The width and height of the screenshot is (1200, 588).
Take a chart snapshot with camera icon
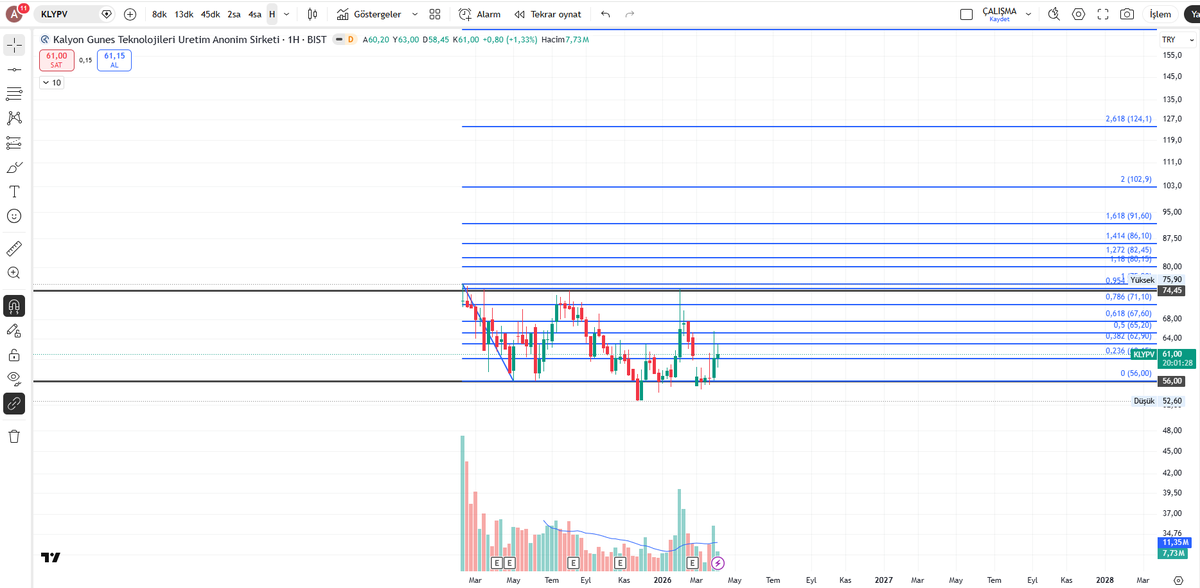[1127, 14]
